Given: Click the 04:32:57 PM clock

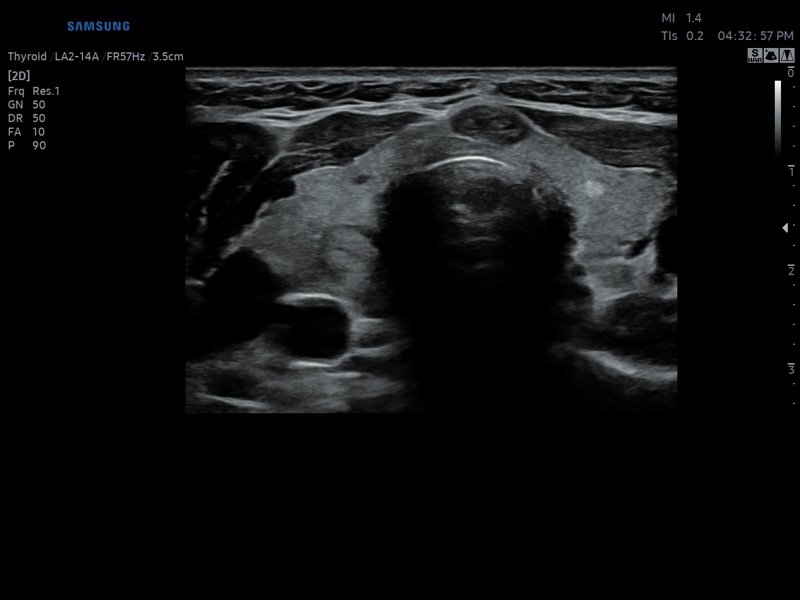Looking at the screenshot, I should (x=755, y=35).
